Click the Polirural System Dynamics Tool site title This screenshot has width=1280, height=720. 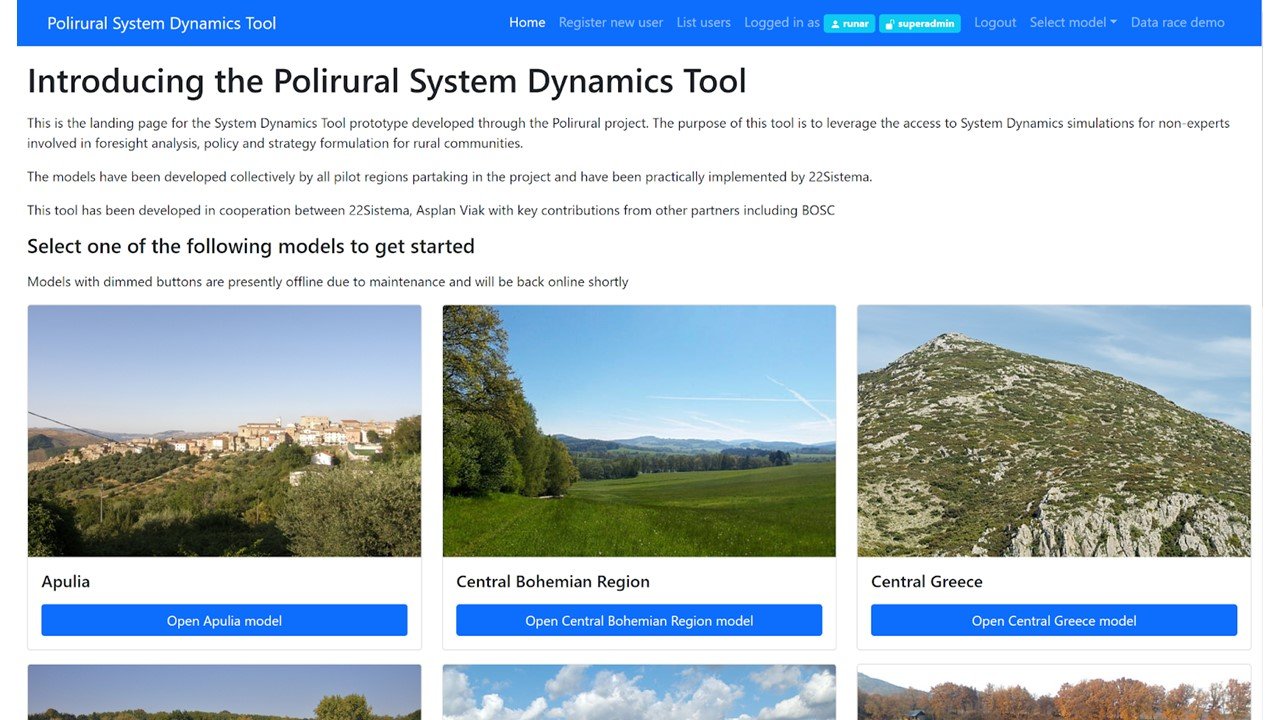162,21
